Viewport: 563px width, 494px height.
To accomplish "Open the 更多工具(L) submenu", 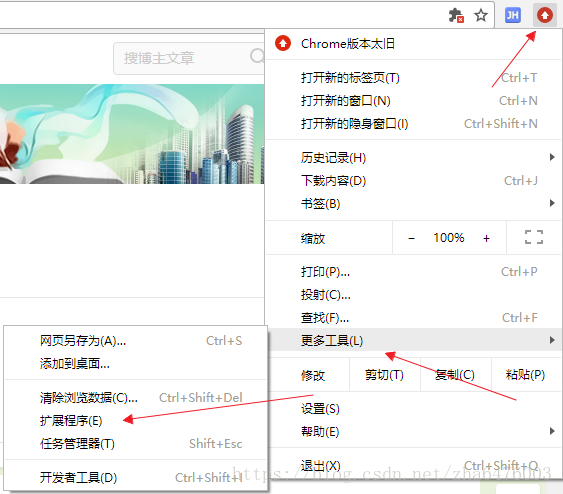I will coord(413,340).
